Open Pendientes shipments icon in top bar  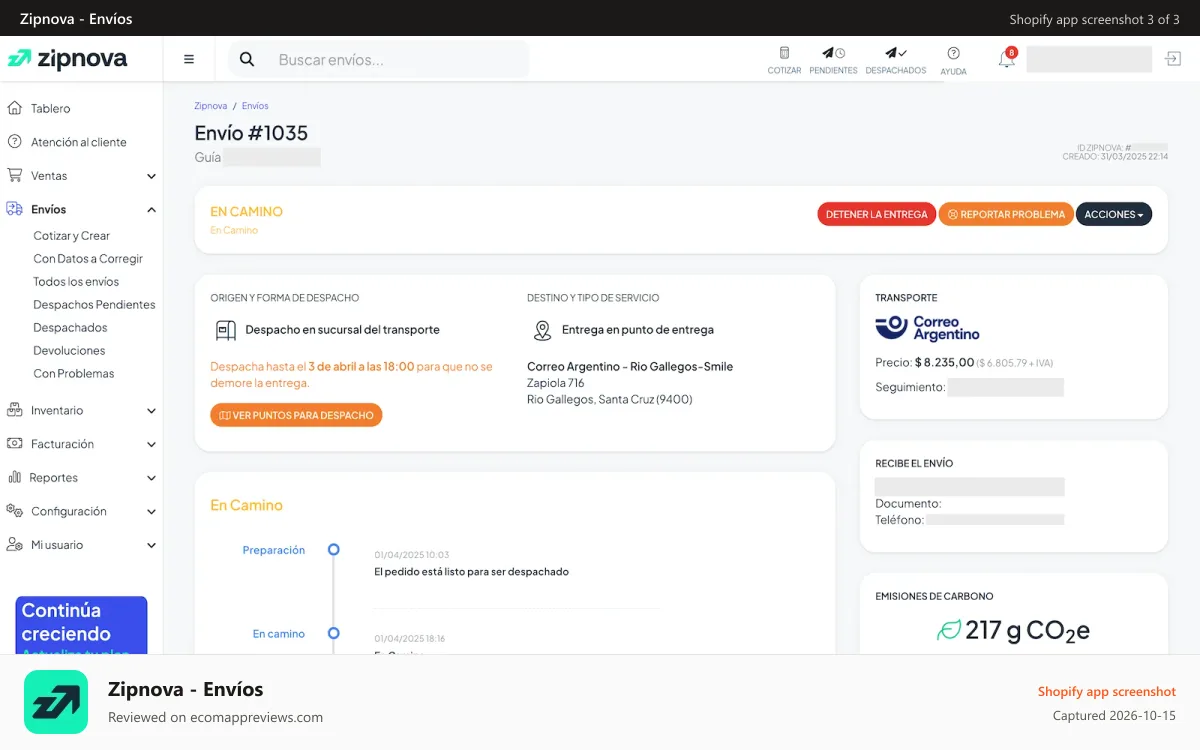pos(833,53)
